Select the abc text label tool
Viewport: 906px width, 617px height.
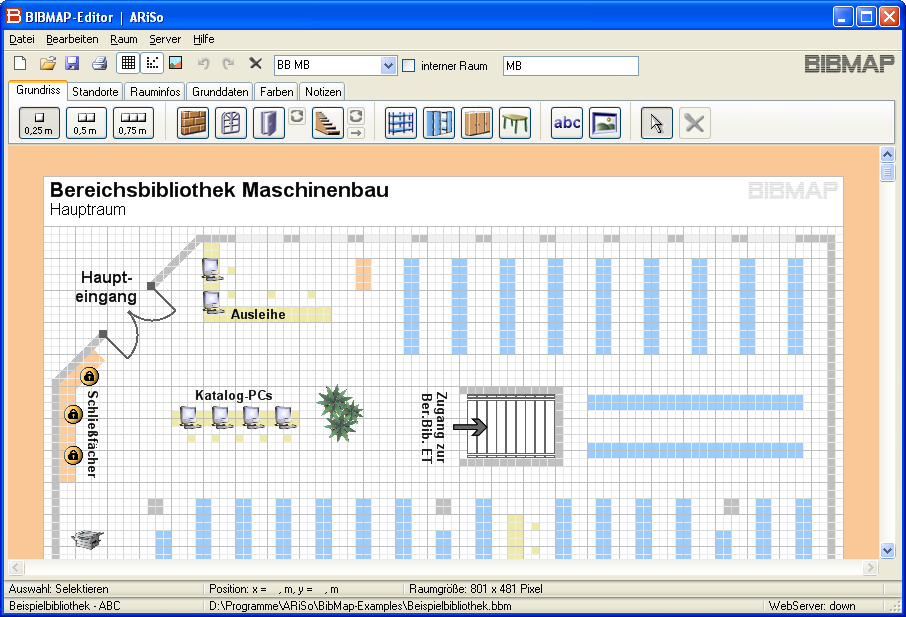[567, 123]
